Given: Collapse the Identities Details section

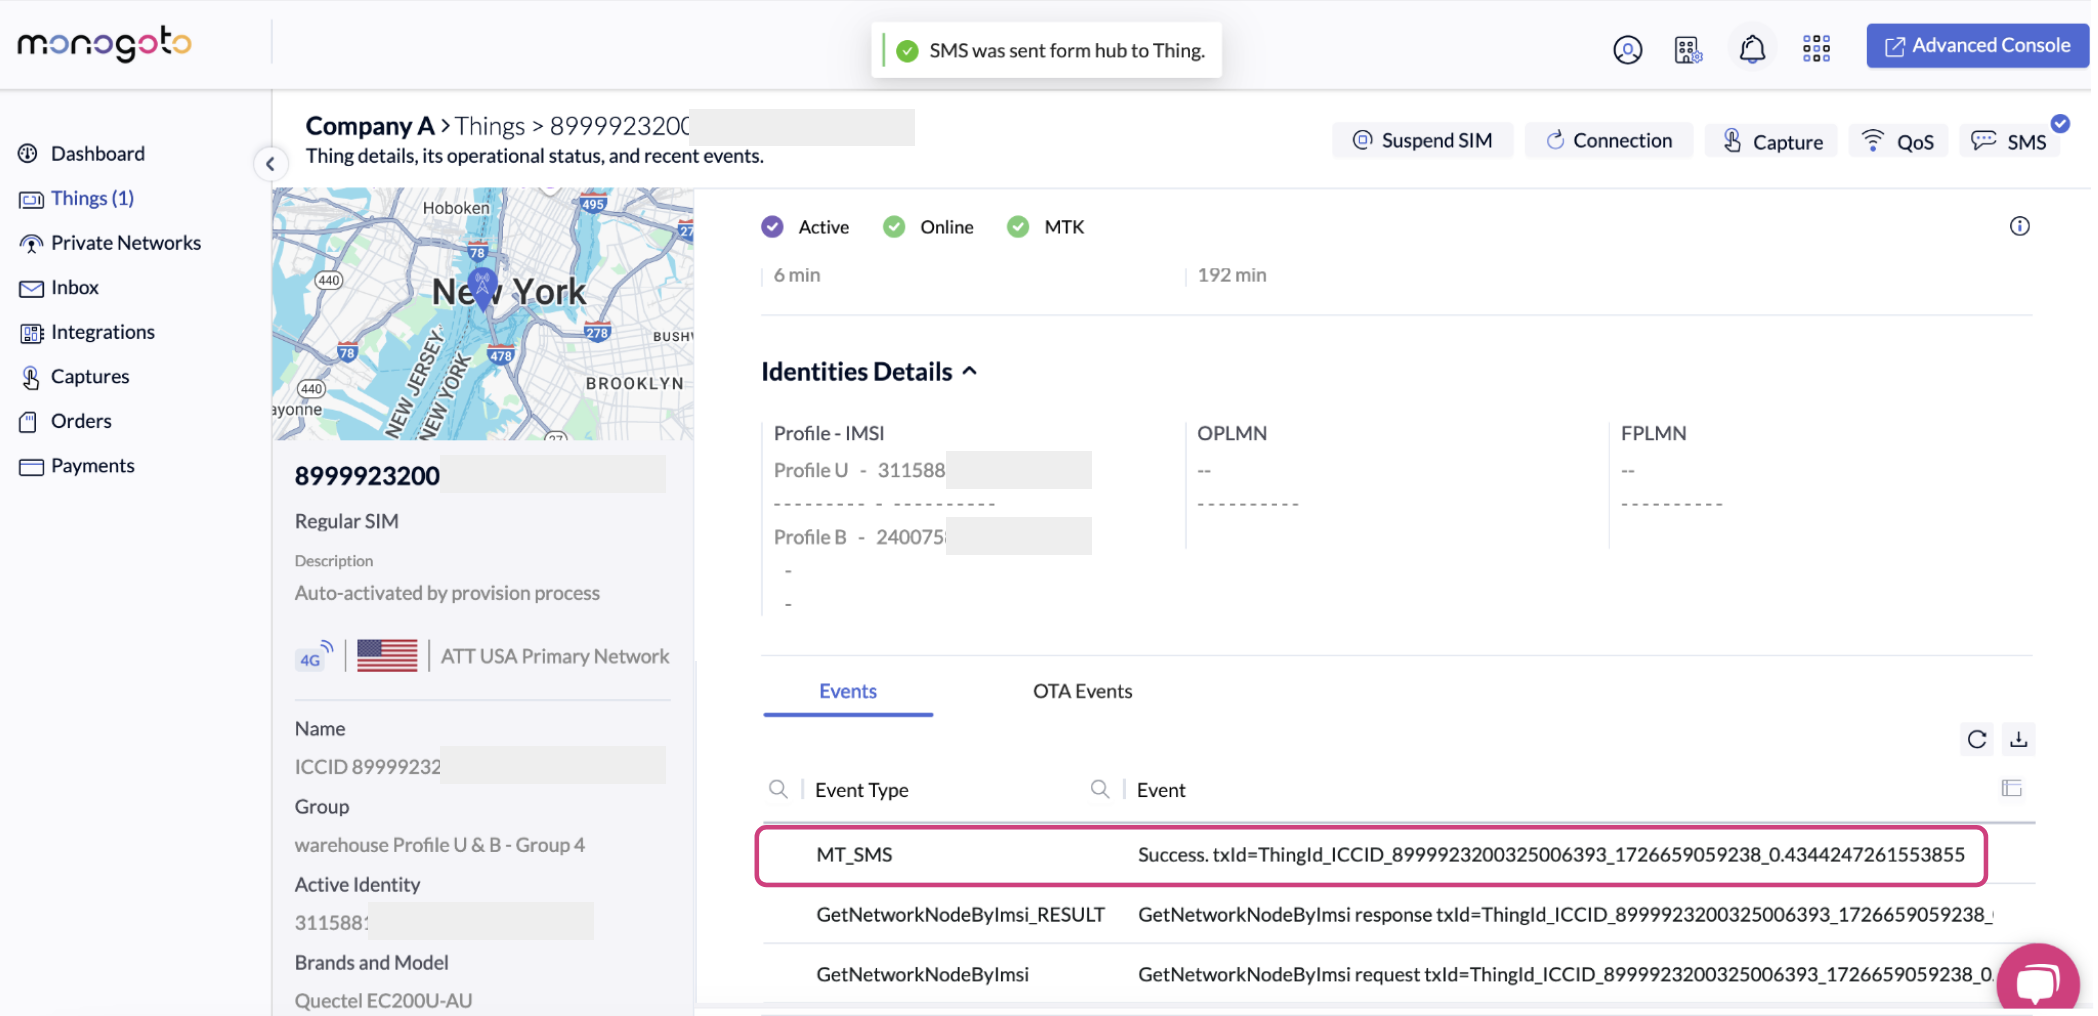Looking at the screenshot, I should point(969,371).
